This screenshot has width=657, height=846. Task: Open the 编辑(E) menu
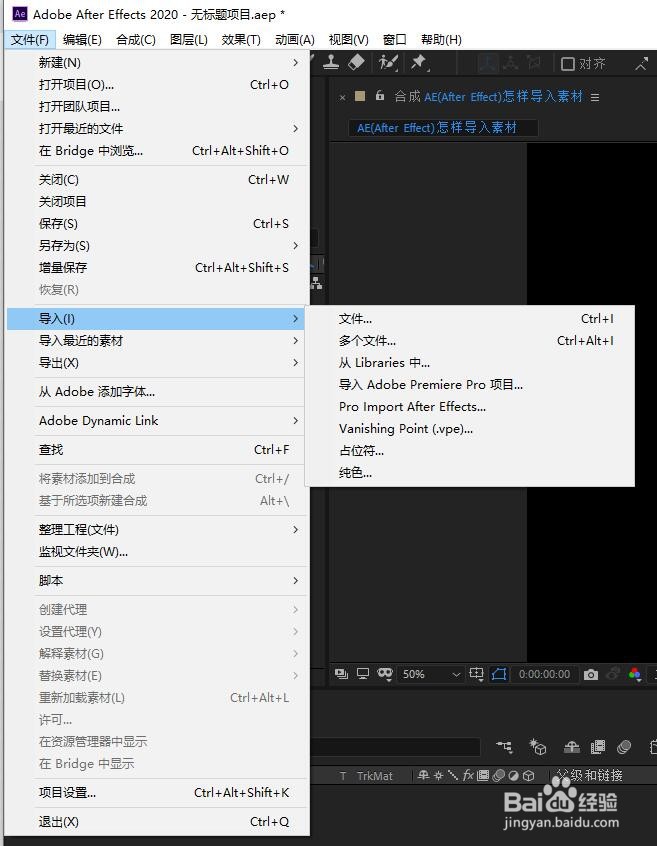[x=82, y=39]
